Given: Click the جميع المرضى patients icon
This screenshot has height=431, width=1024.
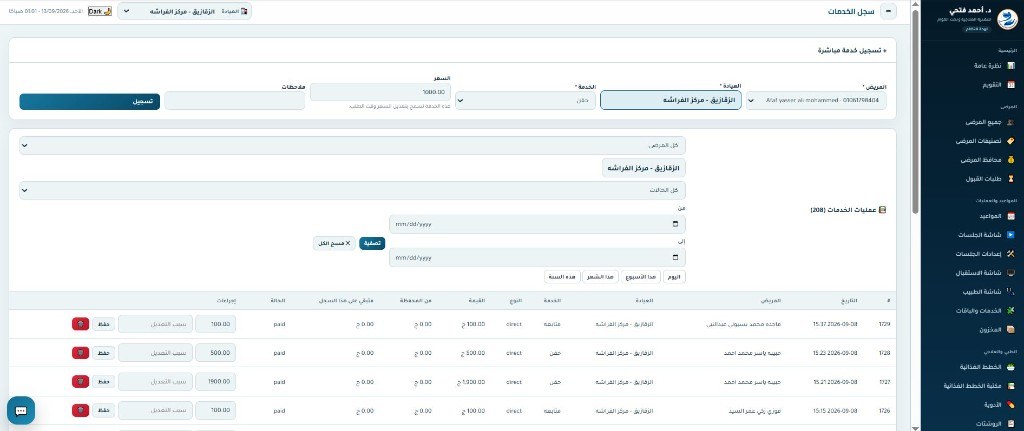Looking at the screenshot, I should 1011,122.
